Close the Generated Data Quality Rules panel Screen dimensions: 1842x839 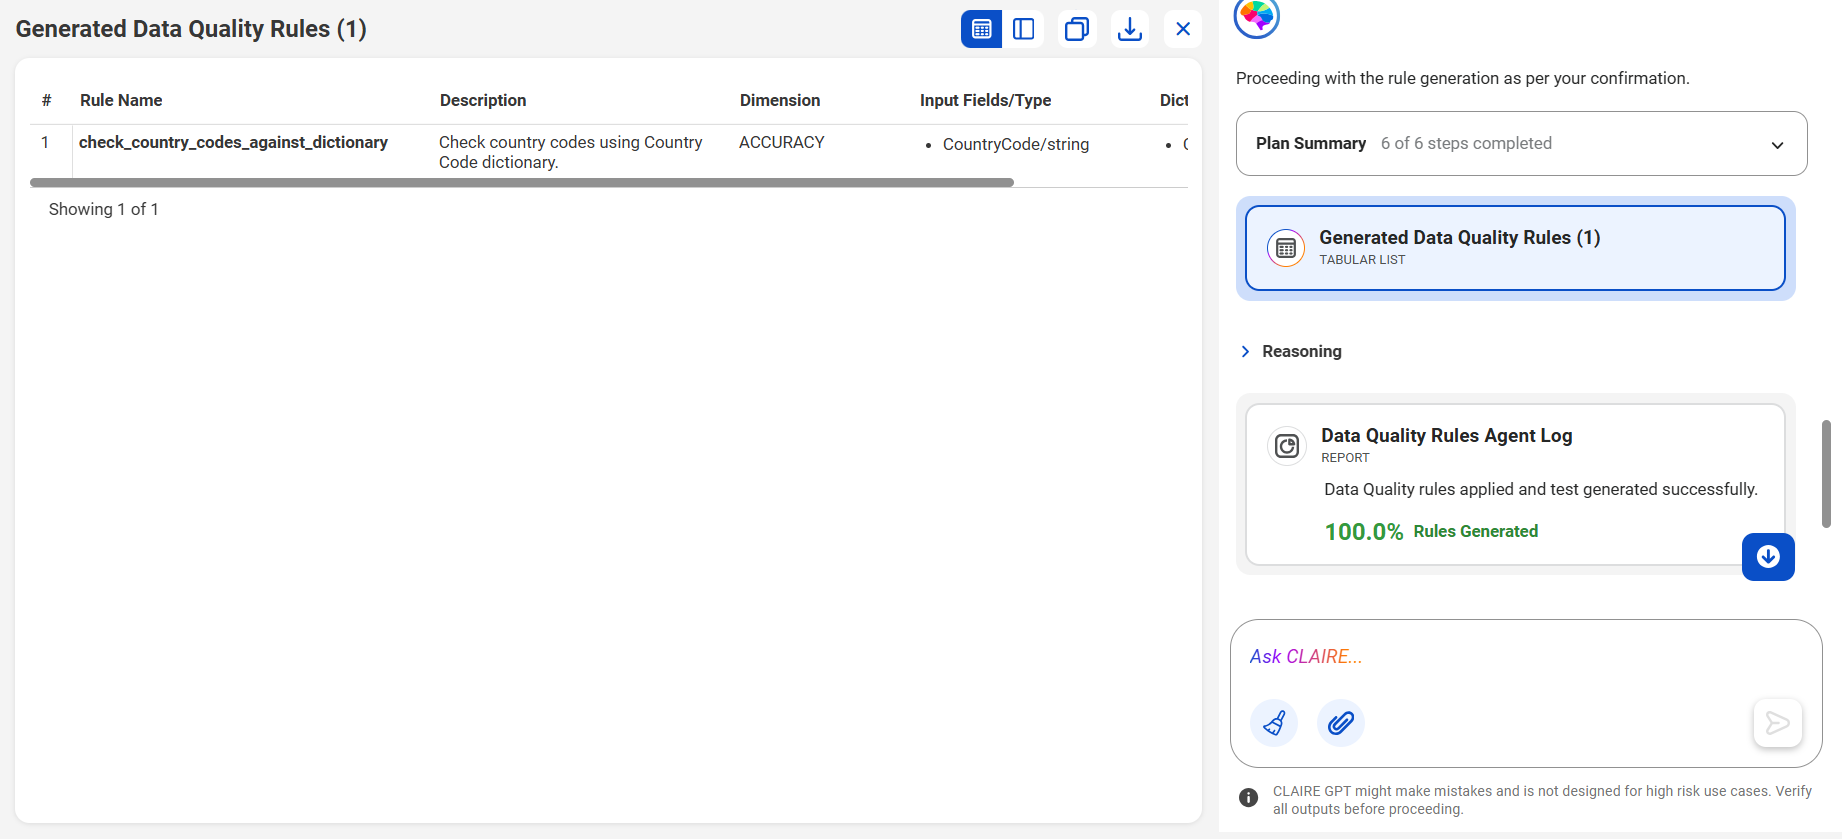coord(1183,29)
